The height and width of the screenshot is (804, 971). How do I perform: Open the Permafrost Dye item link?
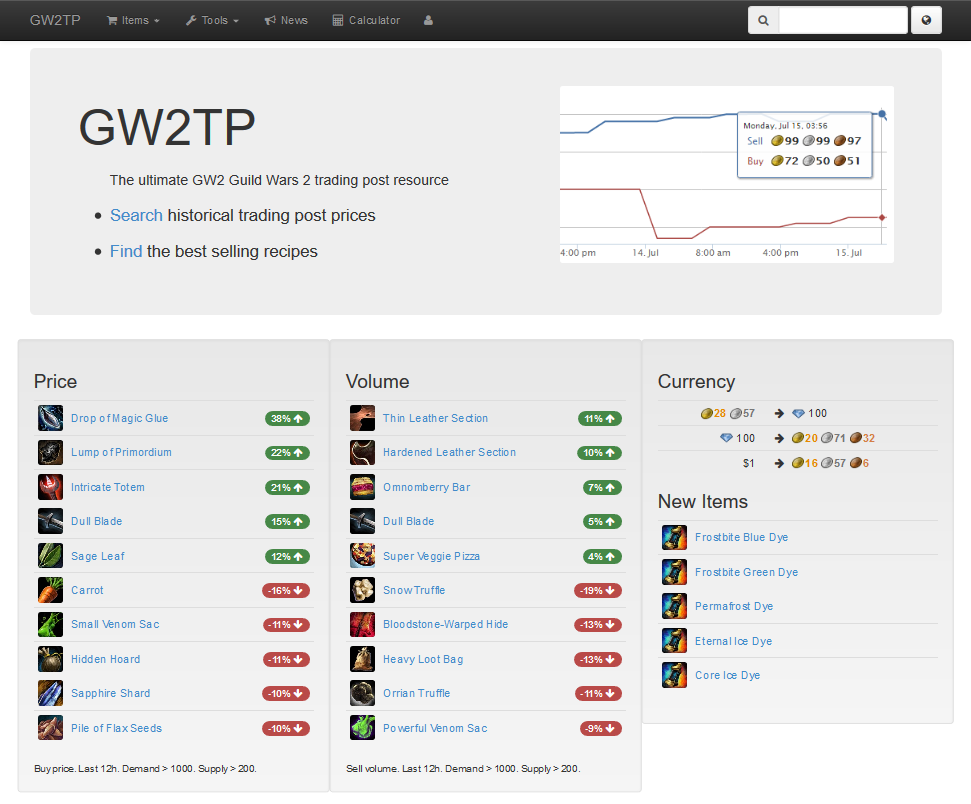click(x=734, y=607)
